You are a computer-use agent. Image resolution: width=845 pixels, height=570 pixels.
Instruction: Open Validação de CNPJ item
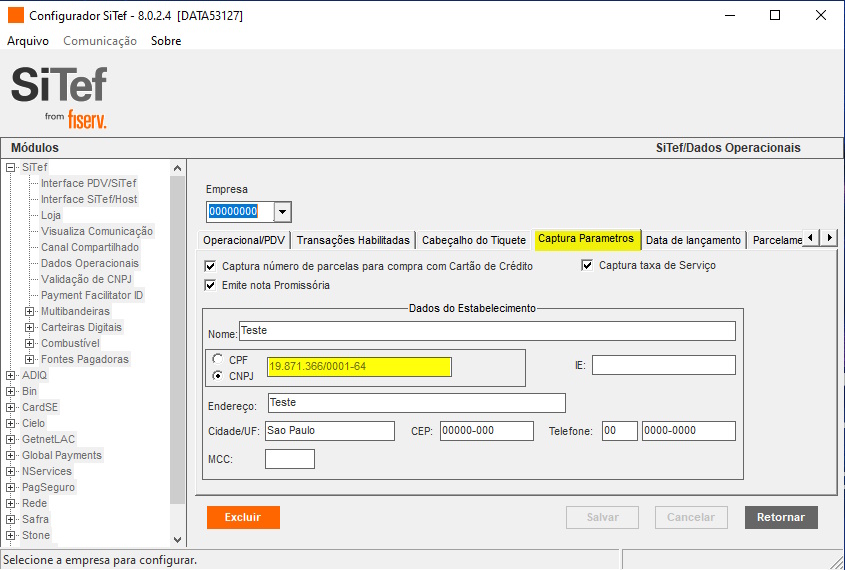point(86,279)
